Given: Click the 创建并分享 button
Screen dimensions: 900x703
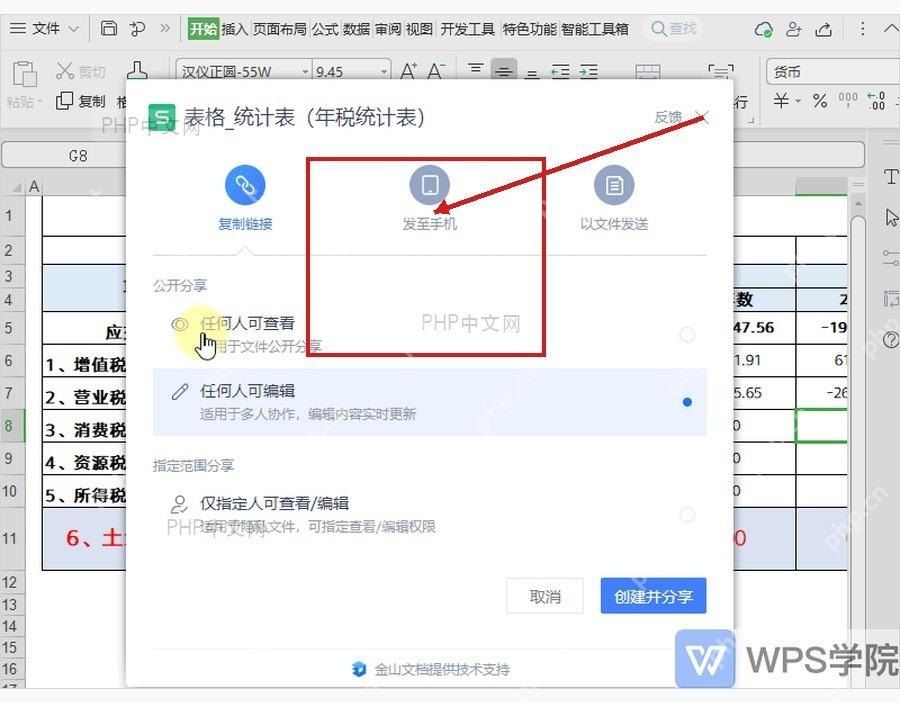Looking at the screenshot, I should tap(653, 596).
